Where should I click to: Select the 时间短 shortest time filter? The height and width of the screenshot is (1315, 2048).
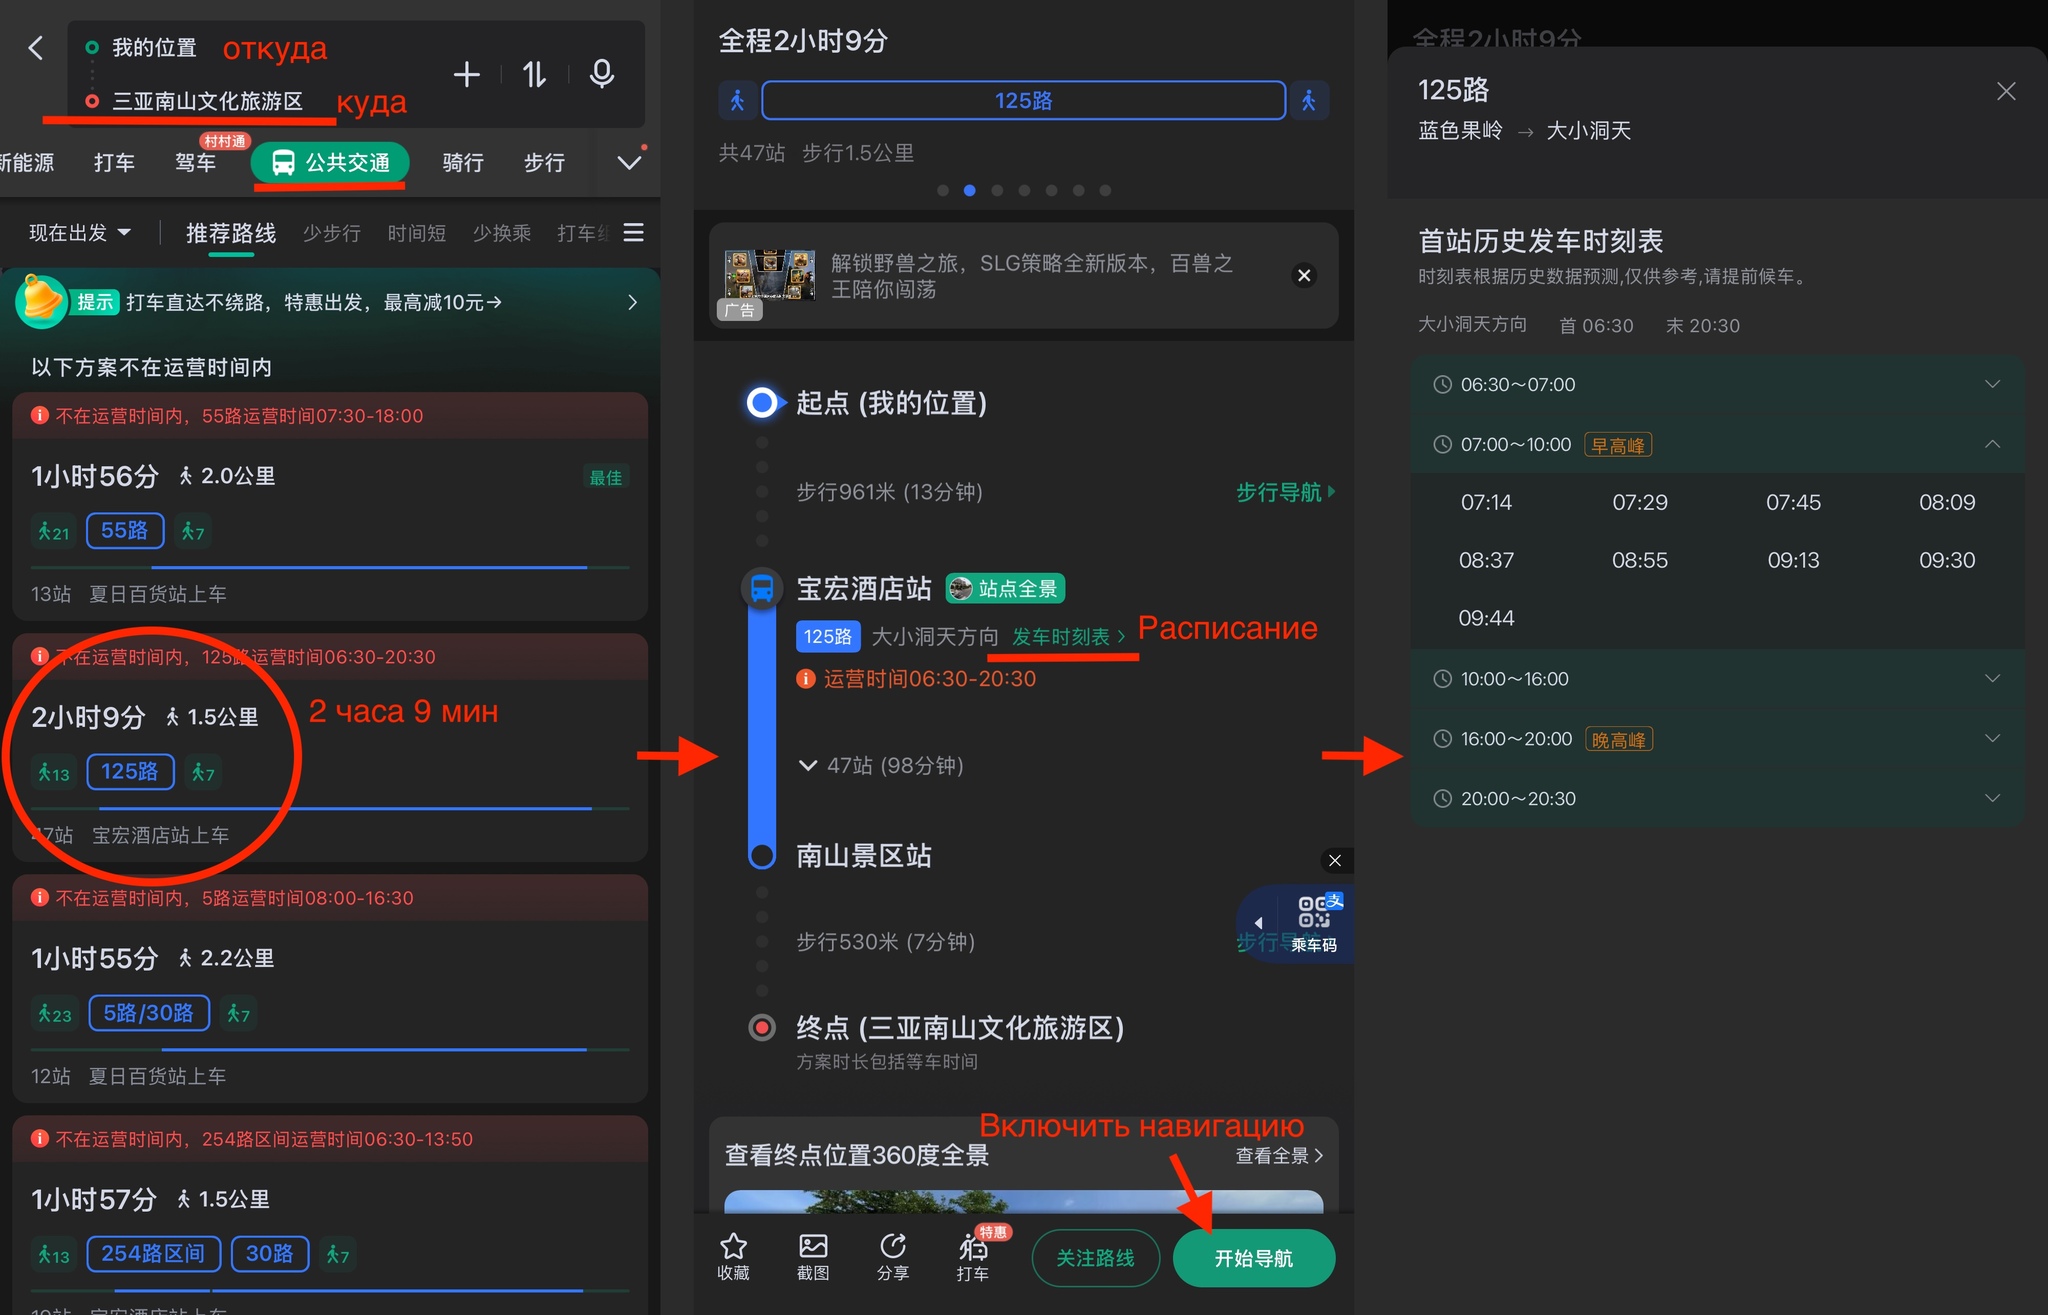click(x=416, y=233)
